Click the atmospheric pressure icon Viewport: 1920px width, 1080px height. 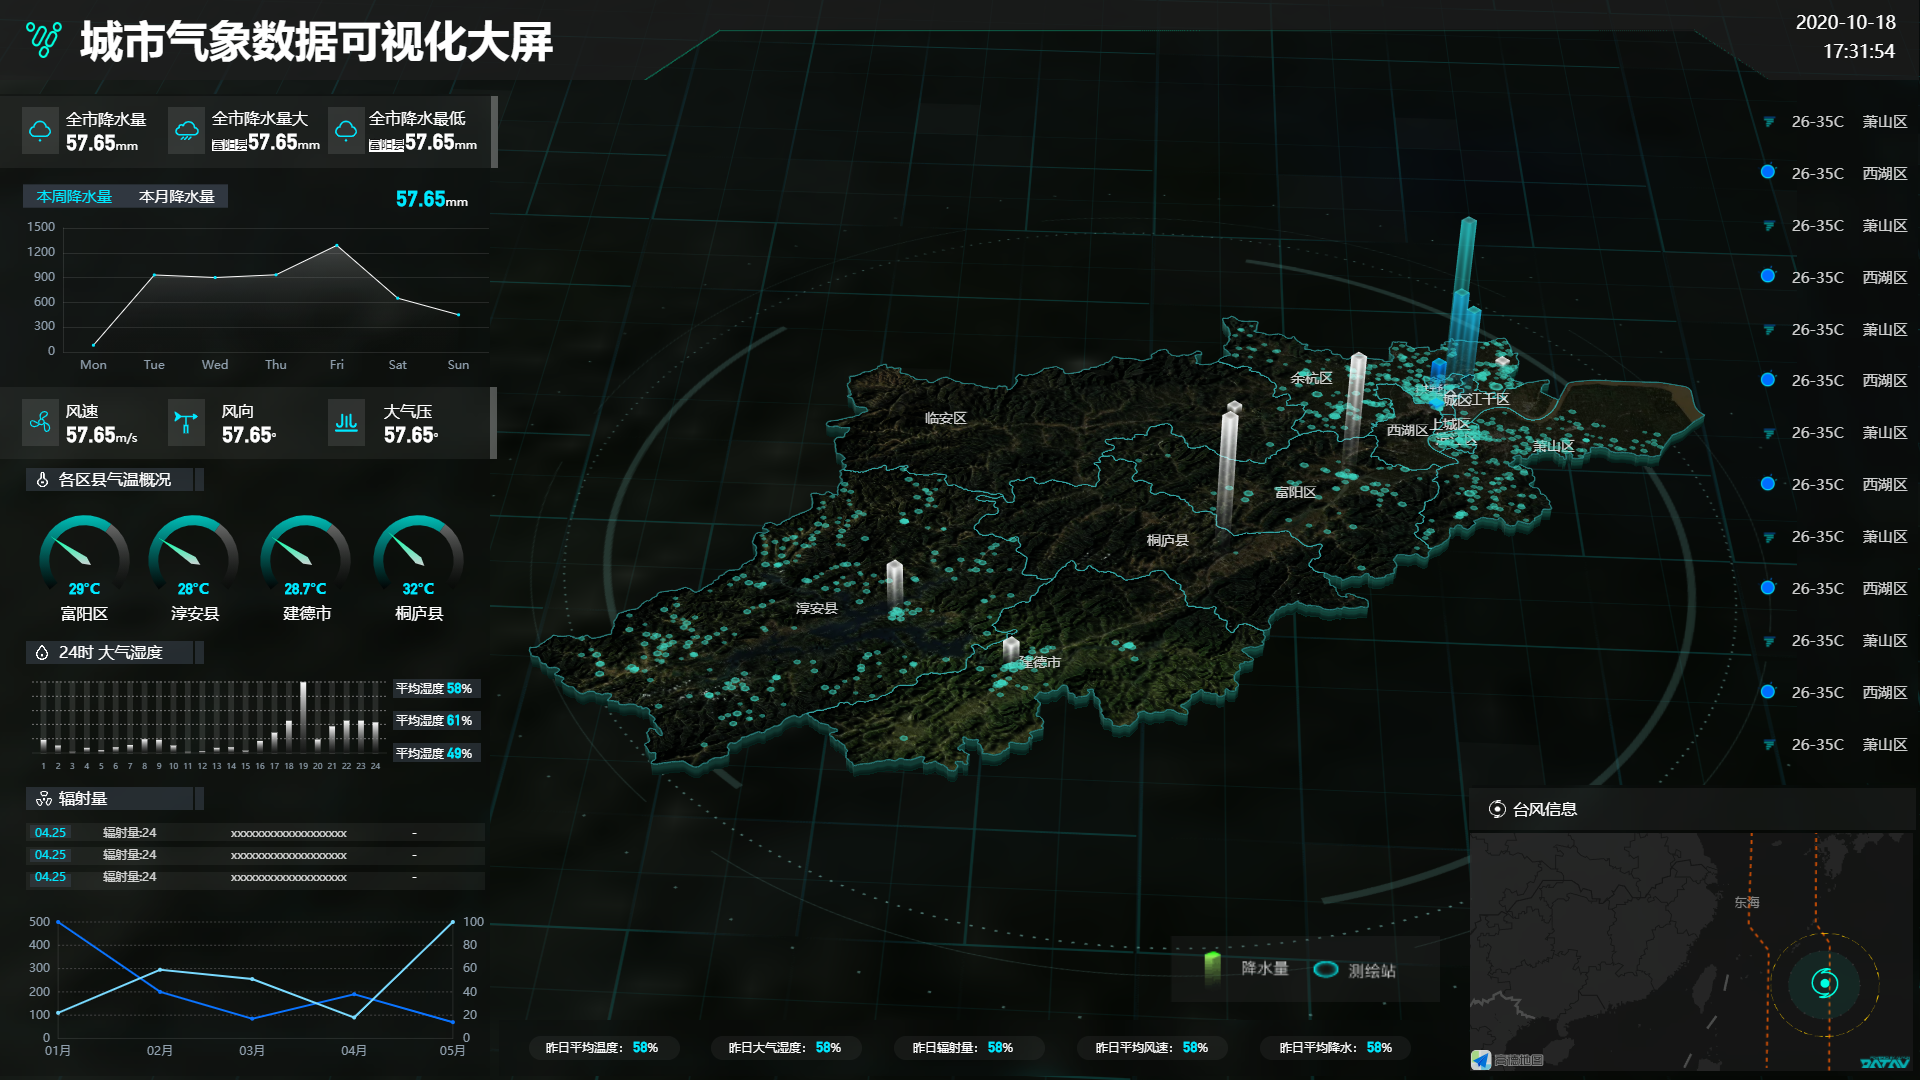click(346, 422)
